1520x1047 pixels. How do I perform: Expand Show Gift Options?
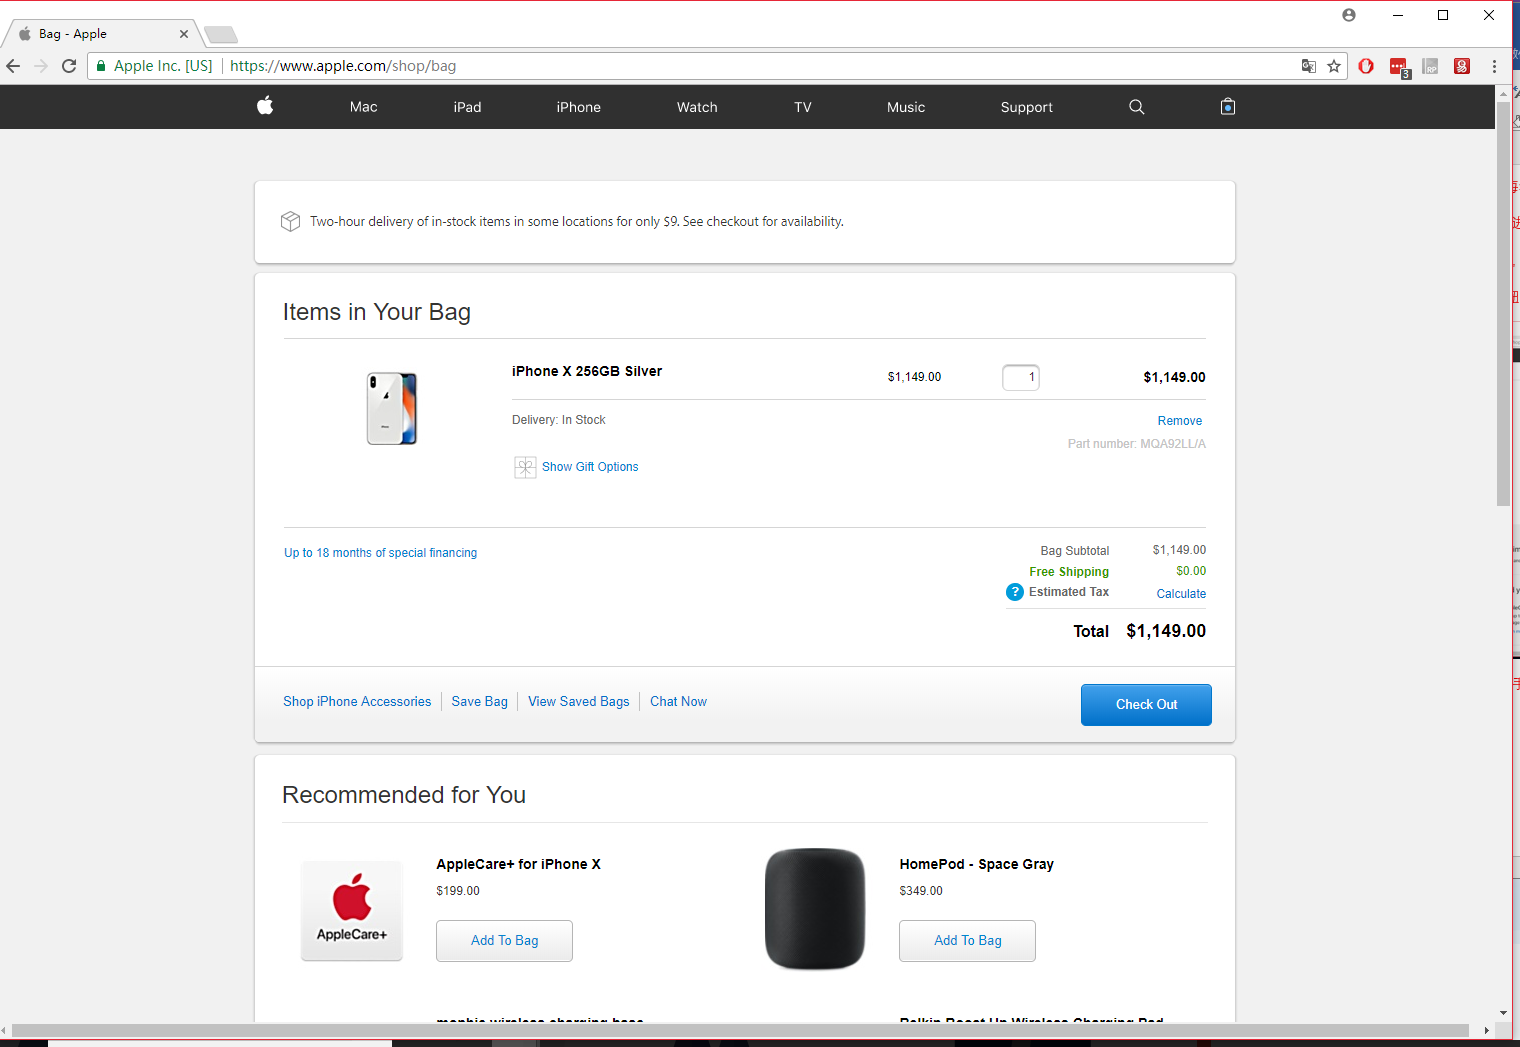tap(589, 467)
